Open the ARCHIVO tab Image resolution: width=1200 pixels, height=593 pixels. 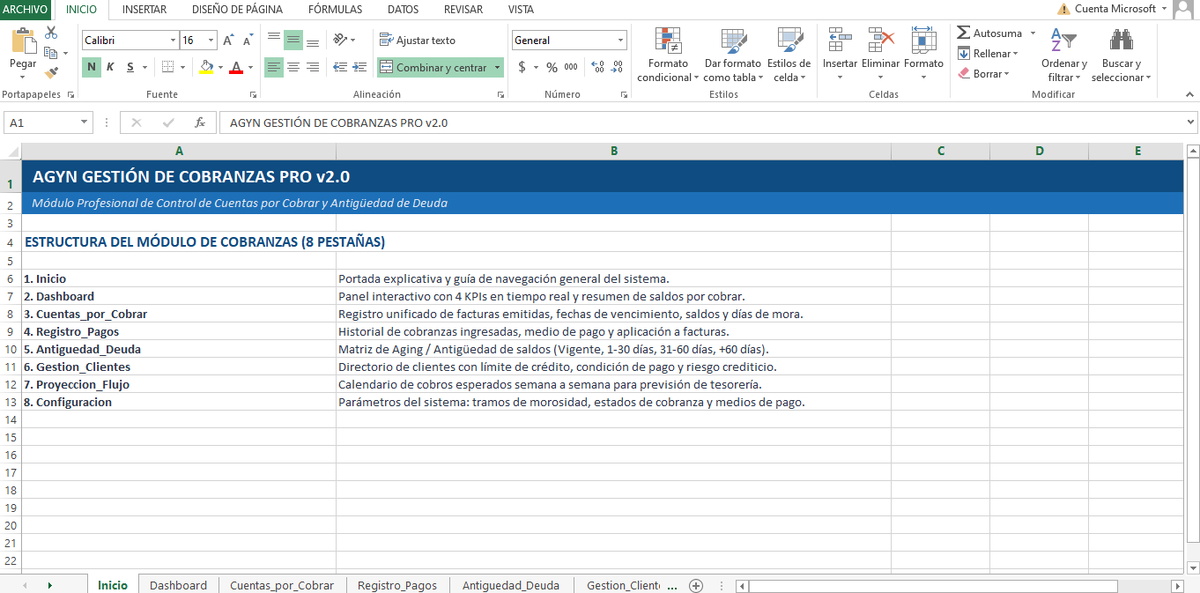[x=25, y=9]
